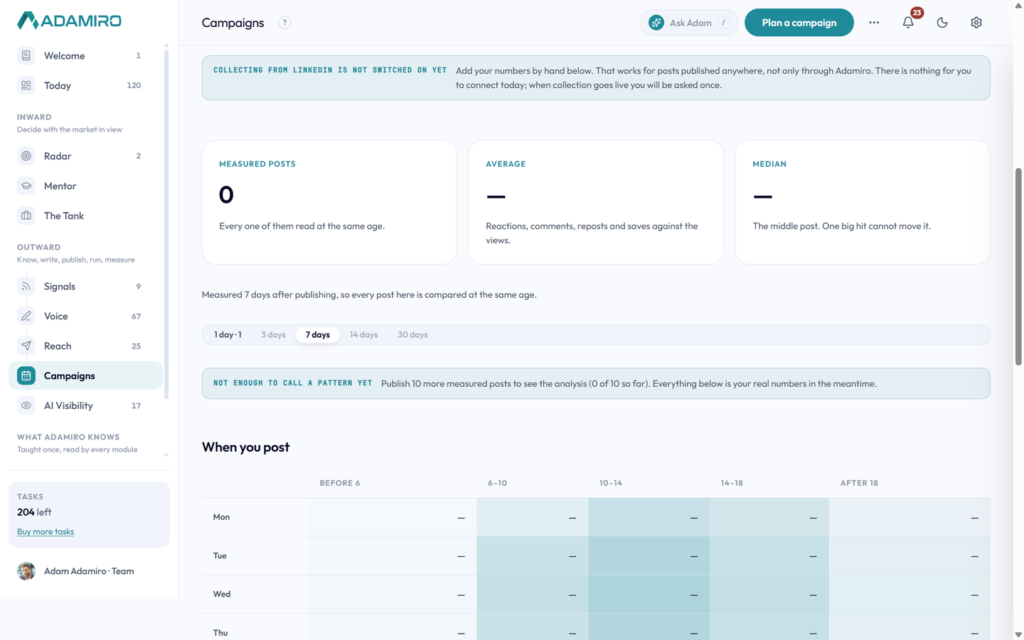The height and width of the screenshot is (640, 1024).
Task: Open the three-dot more options menu
Action: (874, 22)
